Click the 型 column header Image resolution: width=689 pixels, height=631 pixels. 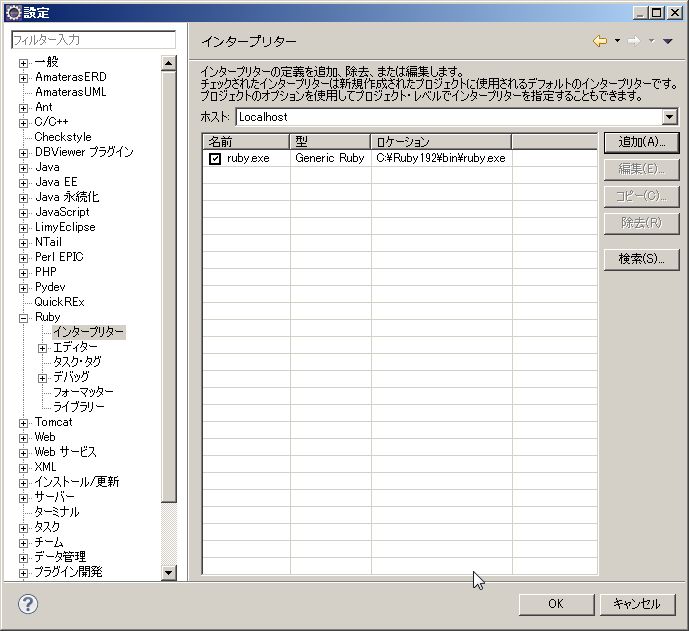(330, 141)
